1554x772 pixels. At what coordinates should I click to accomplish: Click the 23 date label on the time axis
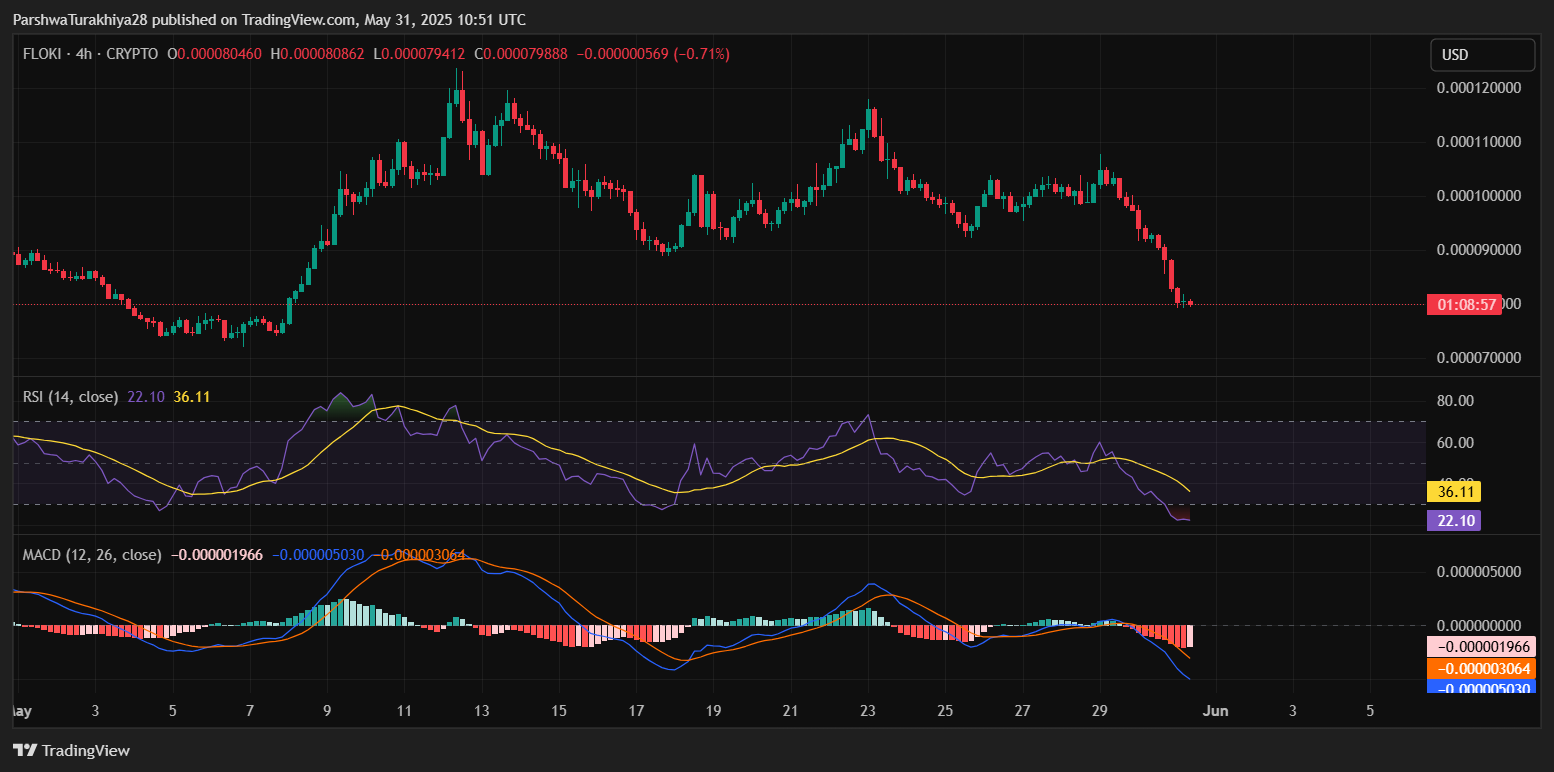tap(867, 711)
